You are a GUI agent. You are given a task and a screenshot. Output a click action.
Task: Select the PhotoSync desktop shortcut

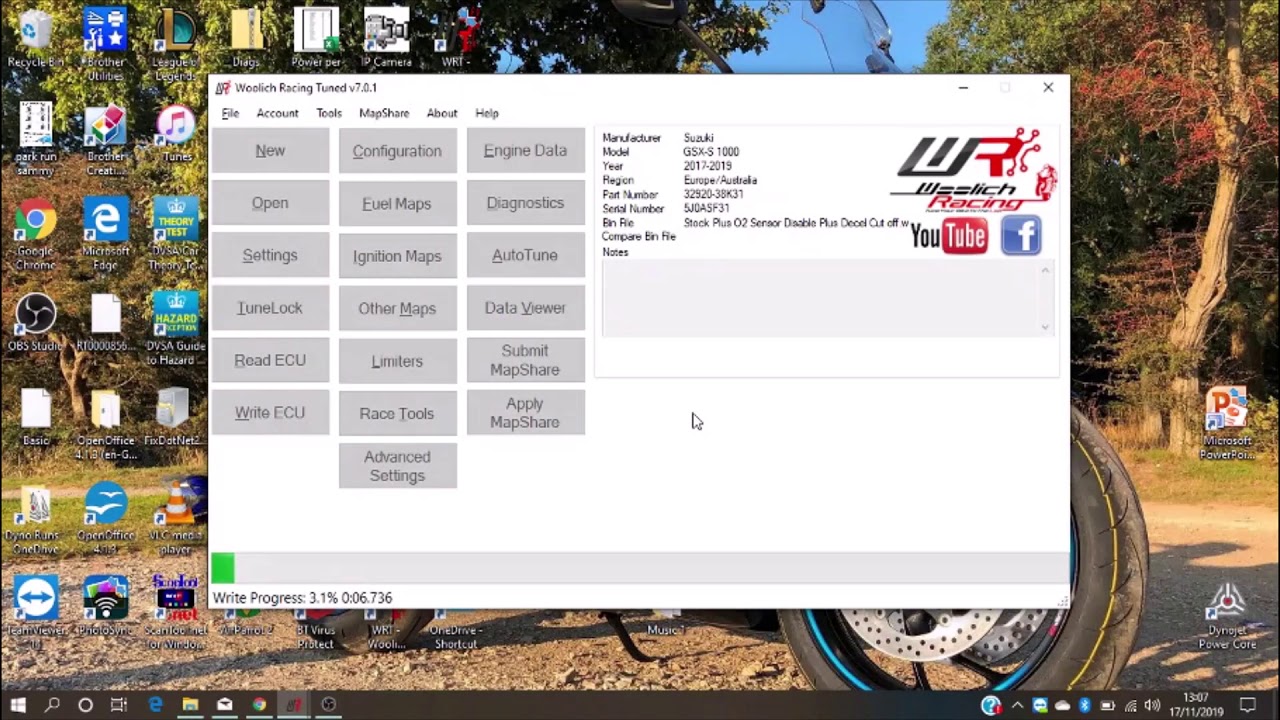(105, 606)
